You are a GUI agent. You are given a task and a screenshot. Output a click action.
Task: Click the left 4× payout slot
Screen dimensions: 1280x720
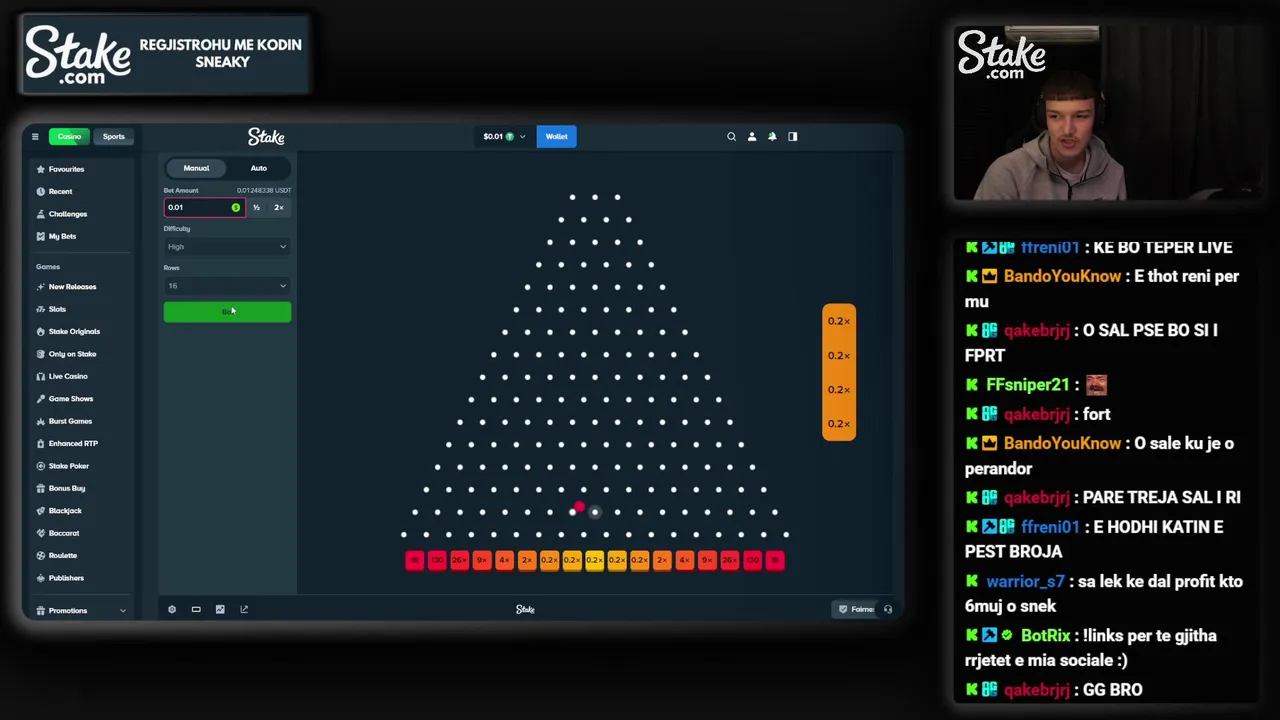[504, 560]
